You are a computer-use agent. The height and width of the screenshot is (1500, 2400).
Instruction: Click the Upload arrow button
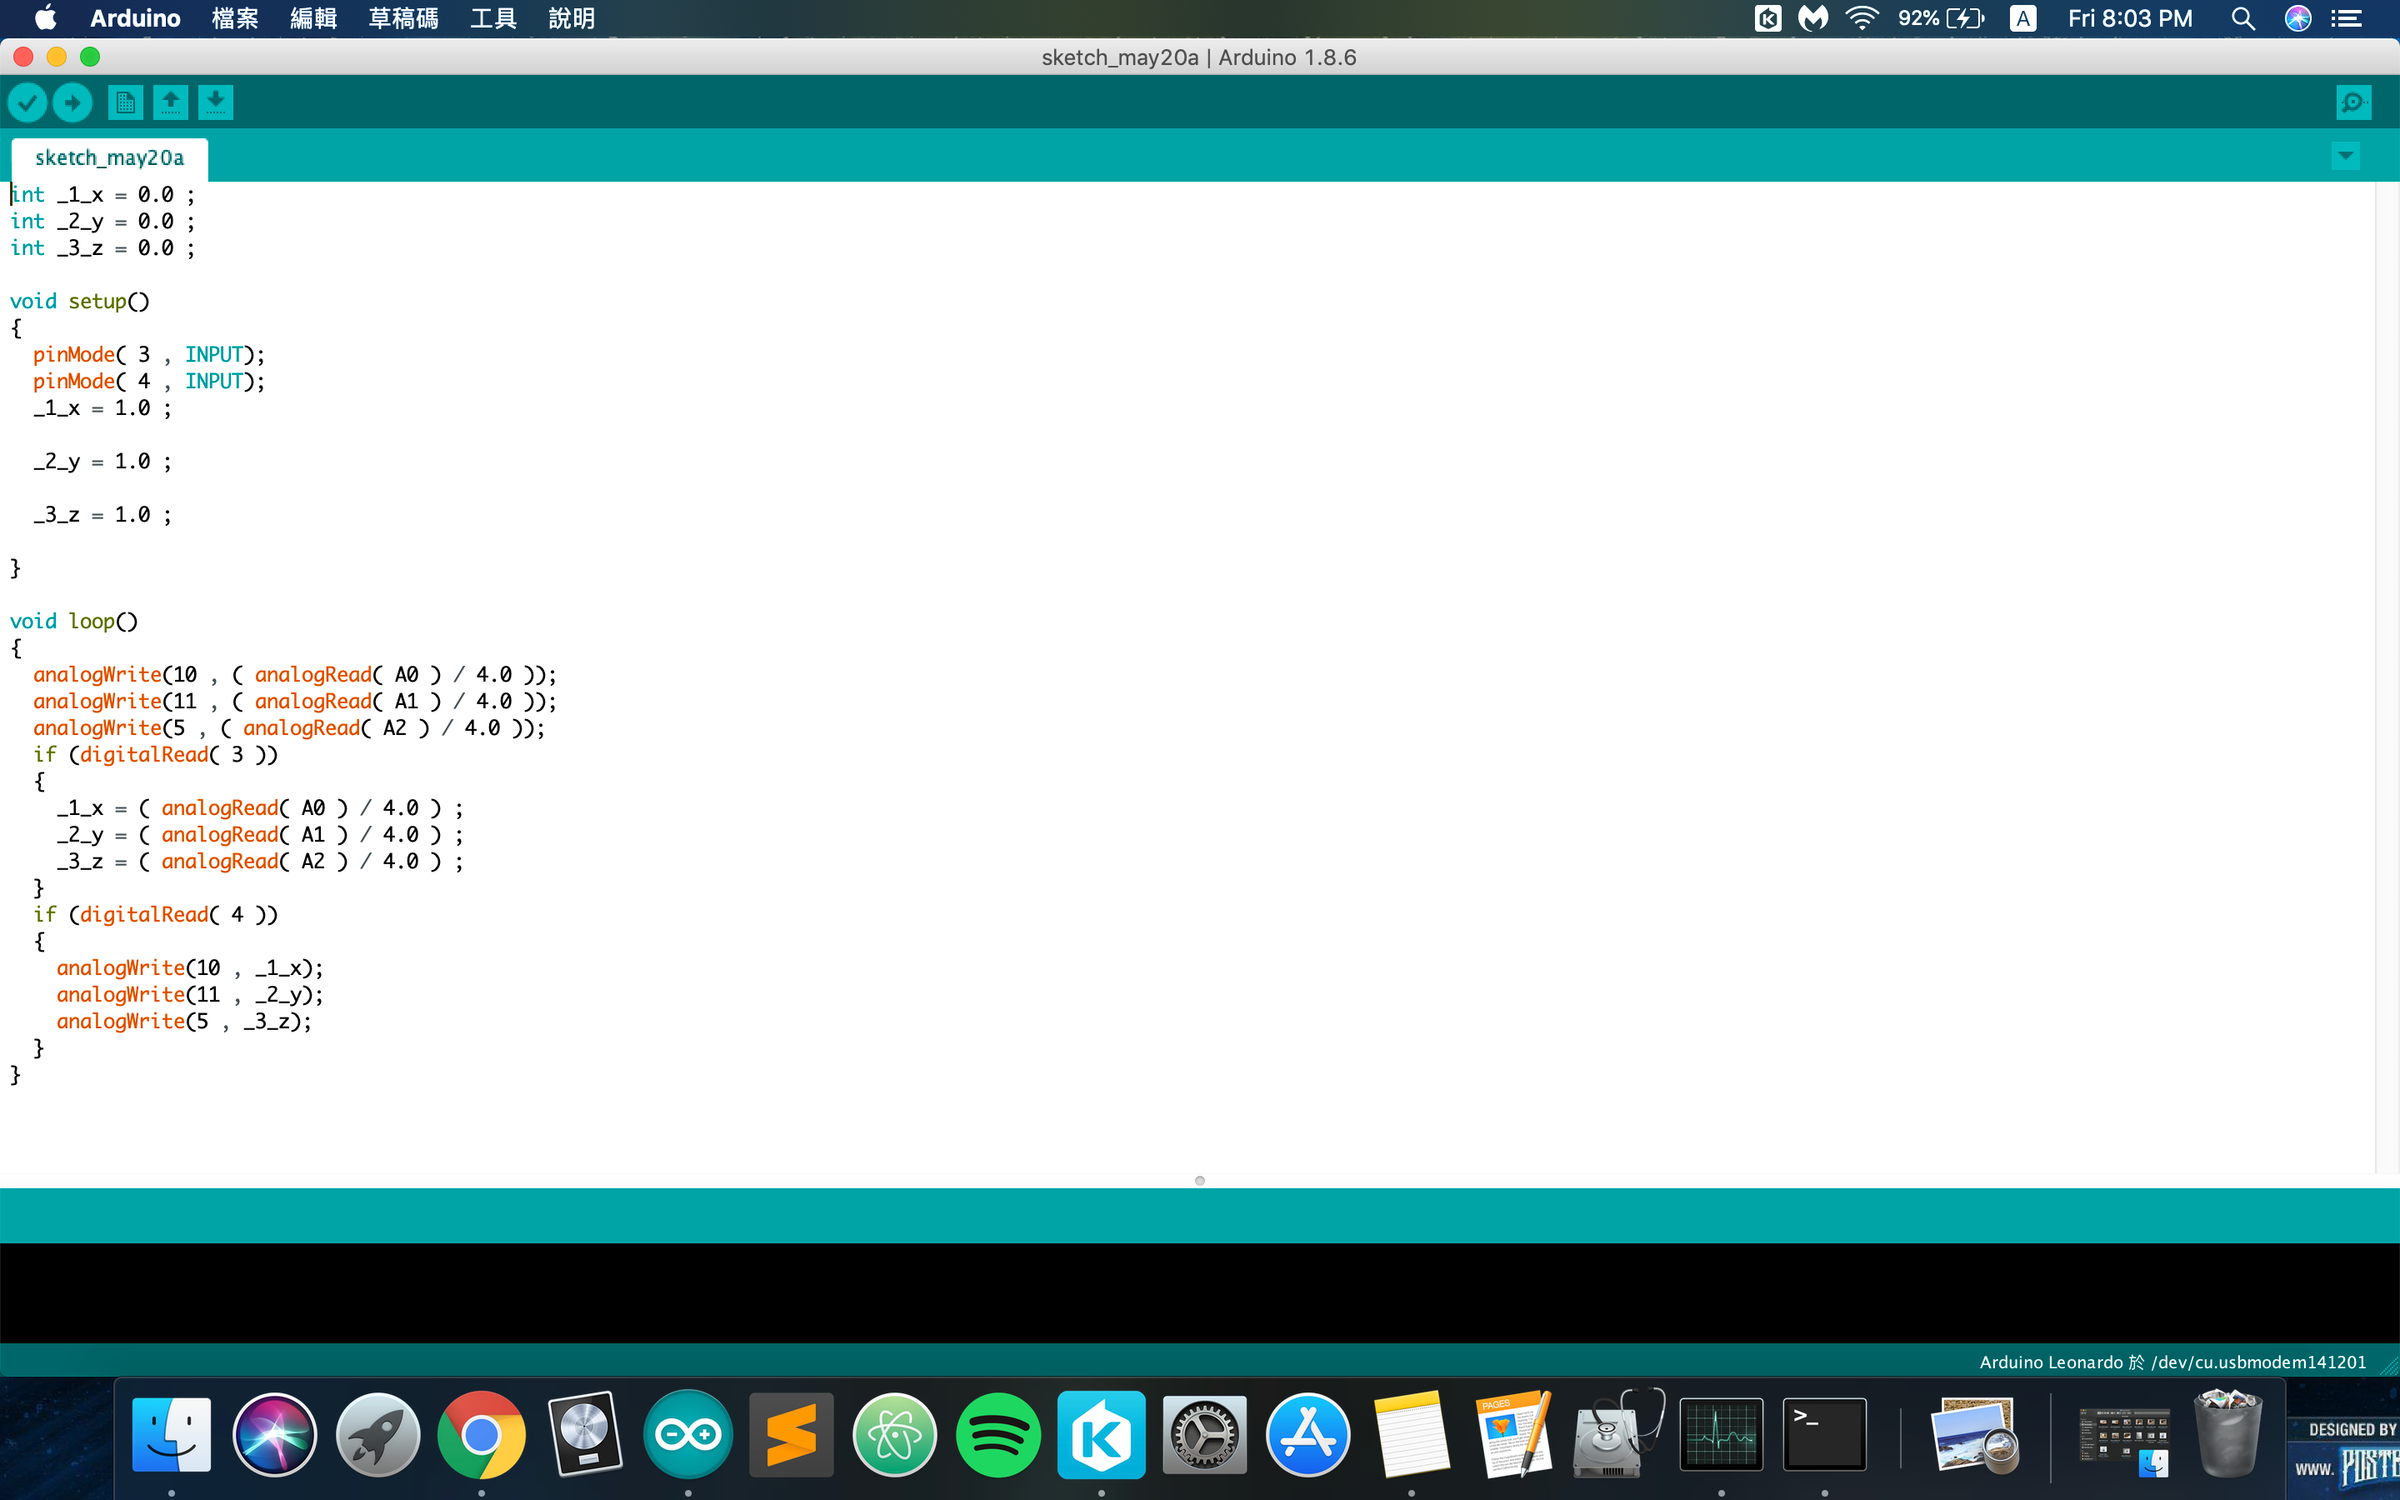click(x=72, y=102)
